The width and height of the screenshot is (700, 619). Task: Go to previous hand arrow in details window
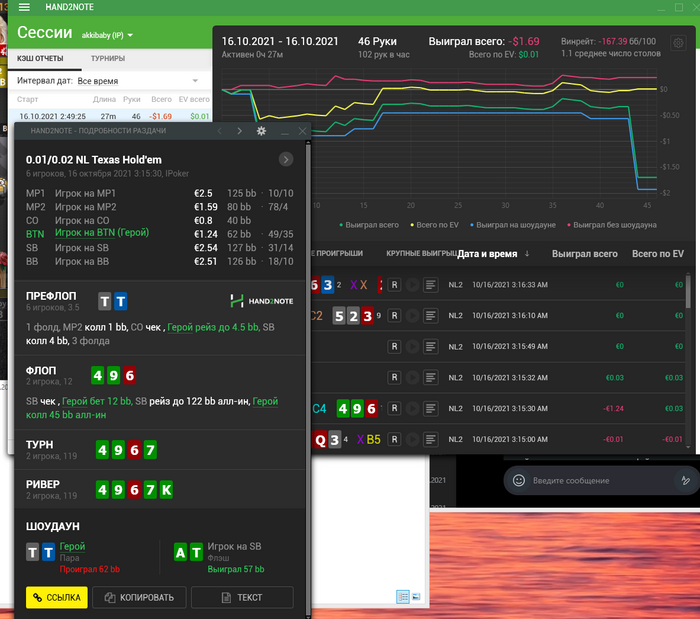coord(220,131)
